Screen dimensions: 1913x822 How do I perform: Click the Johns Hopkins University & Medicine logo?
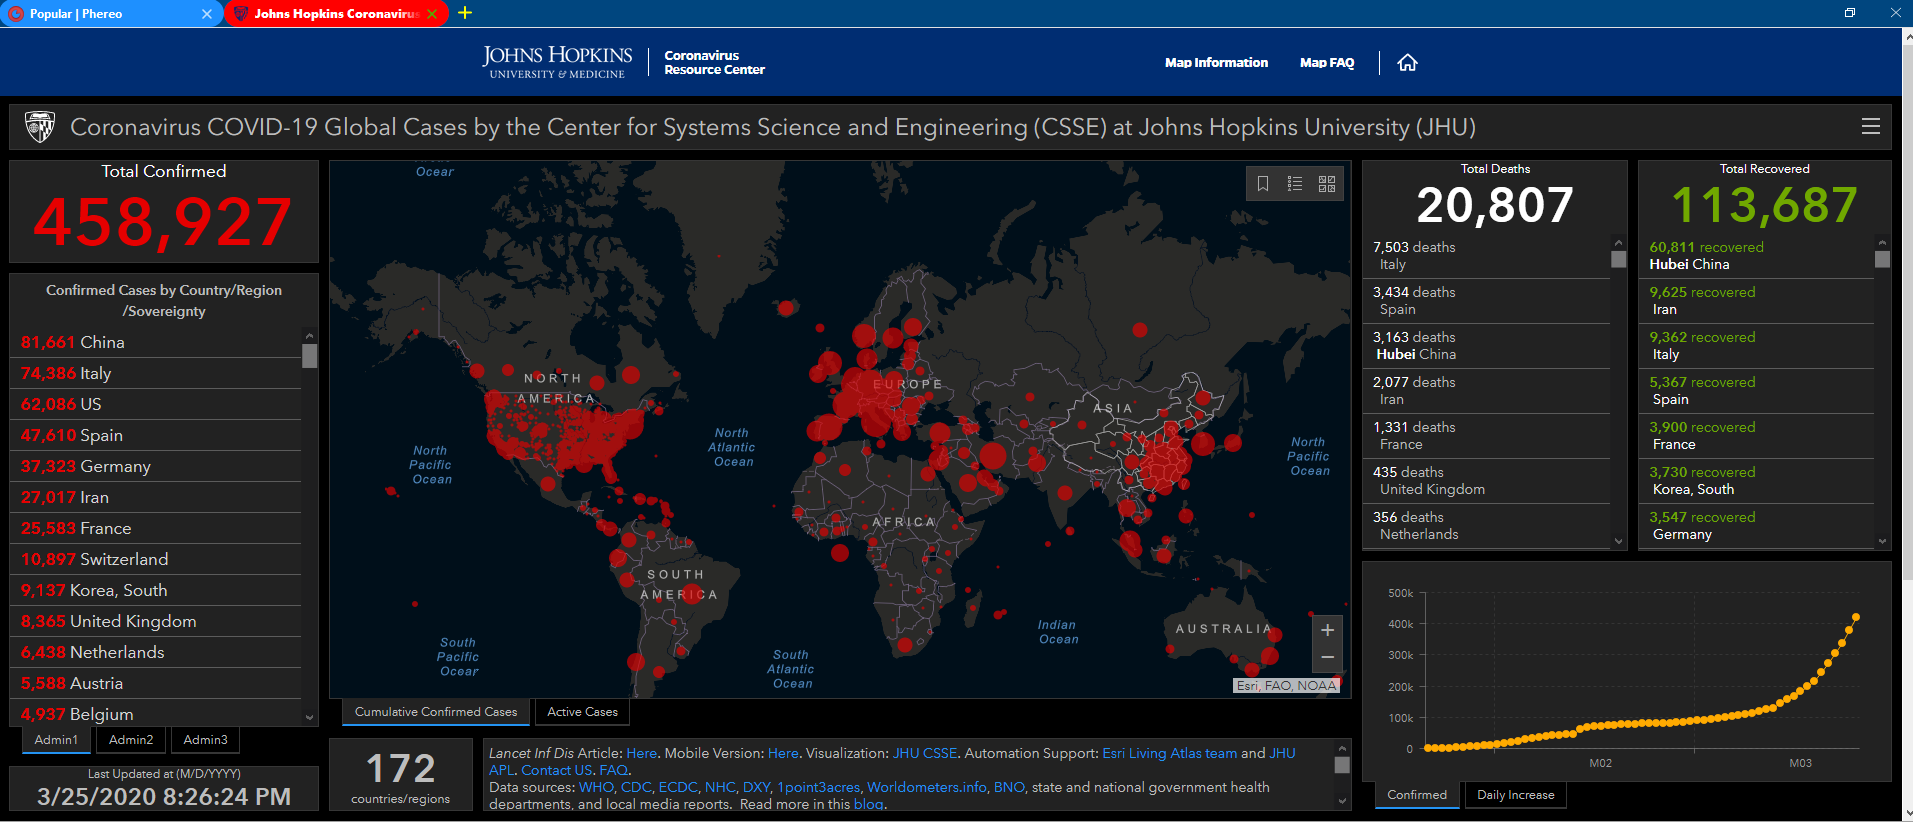[x=557, y=62]
